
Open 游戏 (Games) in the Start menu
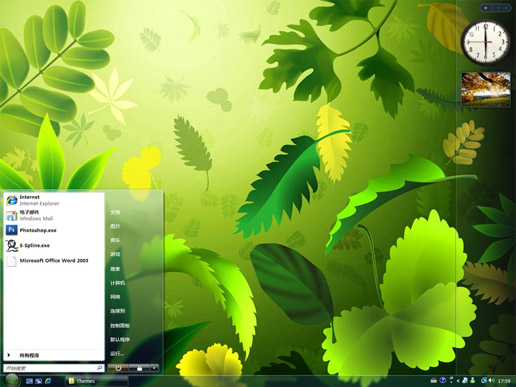tap(115, 254)
